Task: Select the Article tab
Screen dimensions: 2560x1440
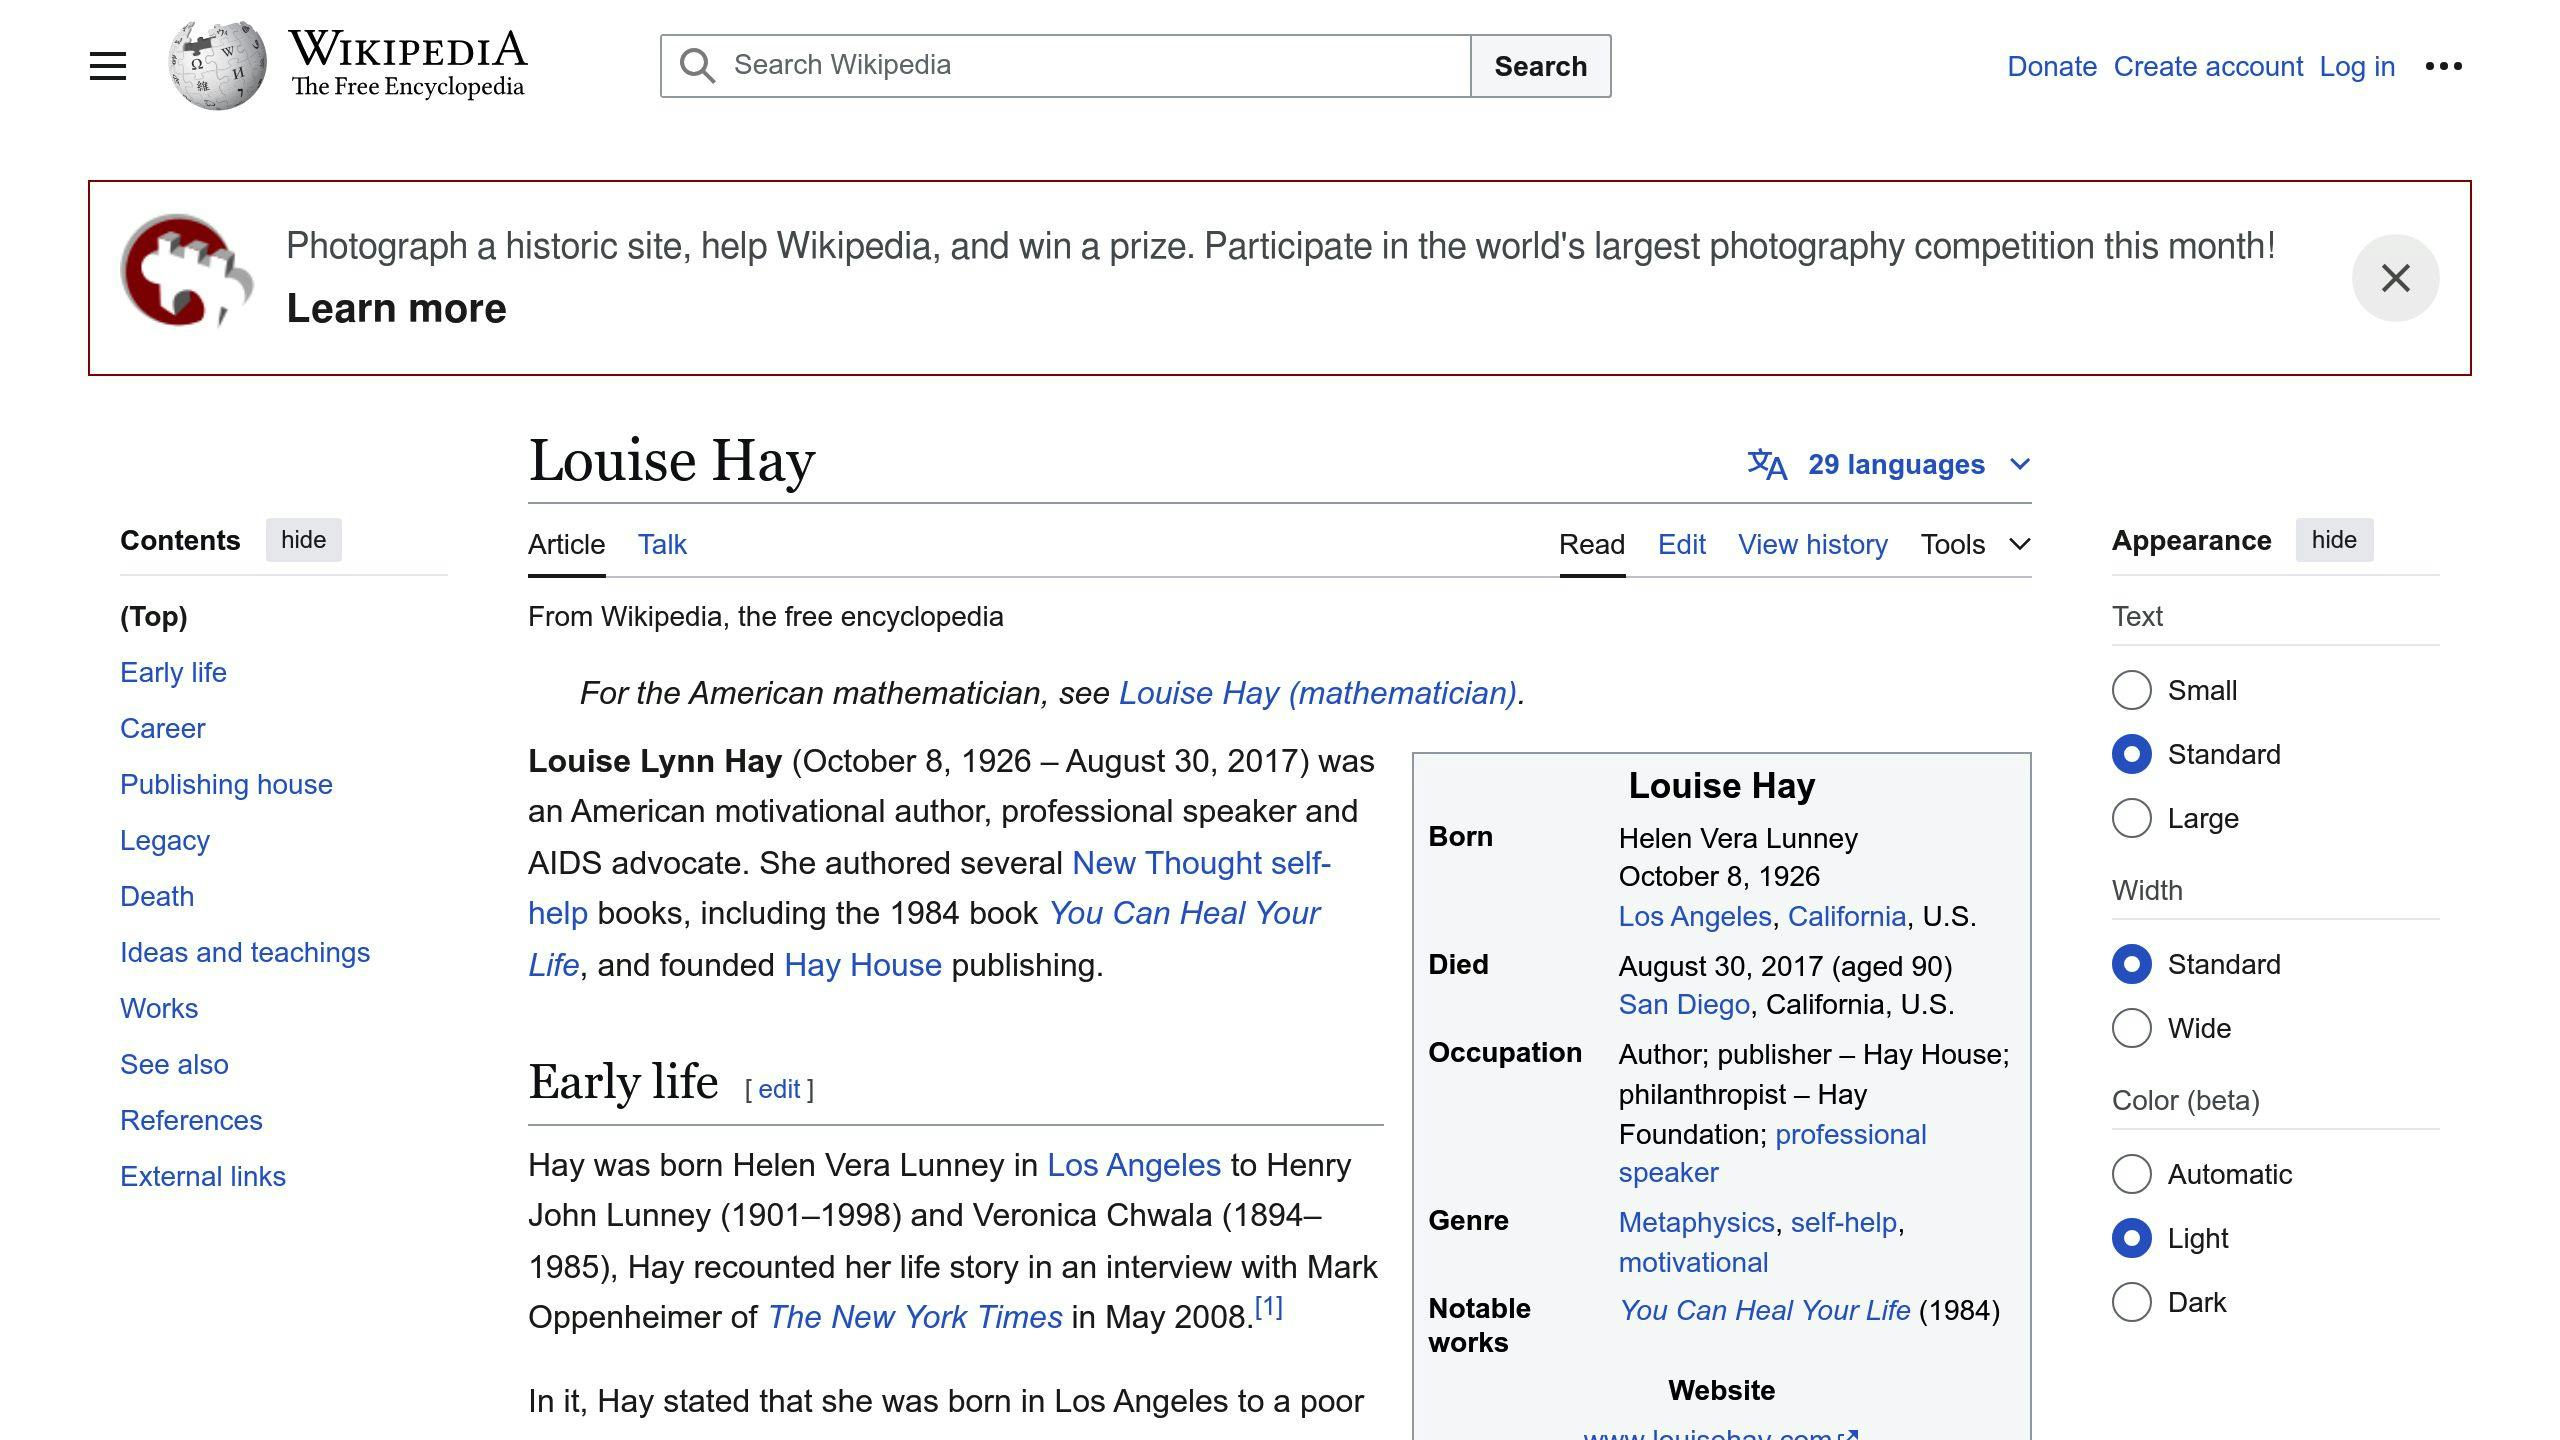Action: tap(566, 544)
